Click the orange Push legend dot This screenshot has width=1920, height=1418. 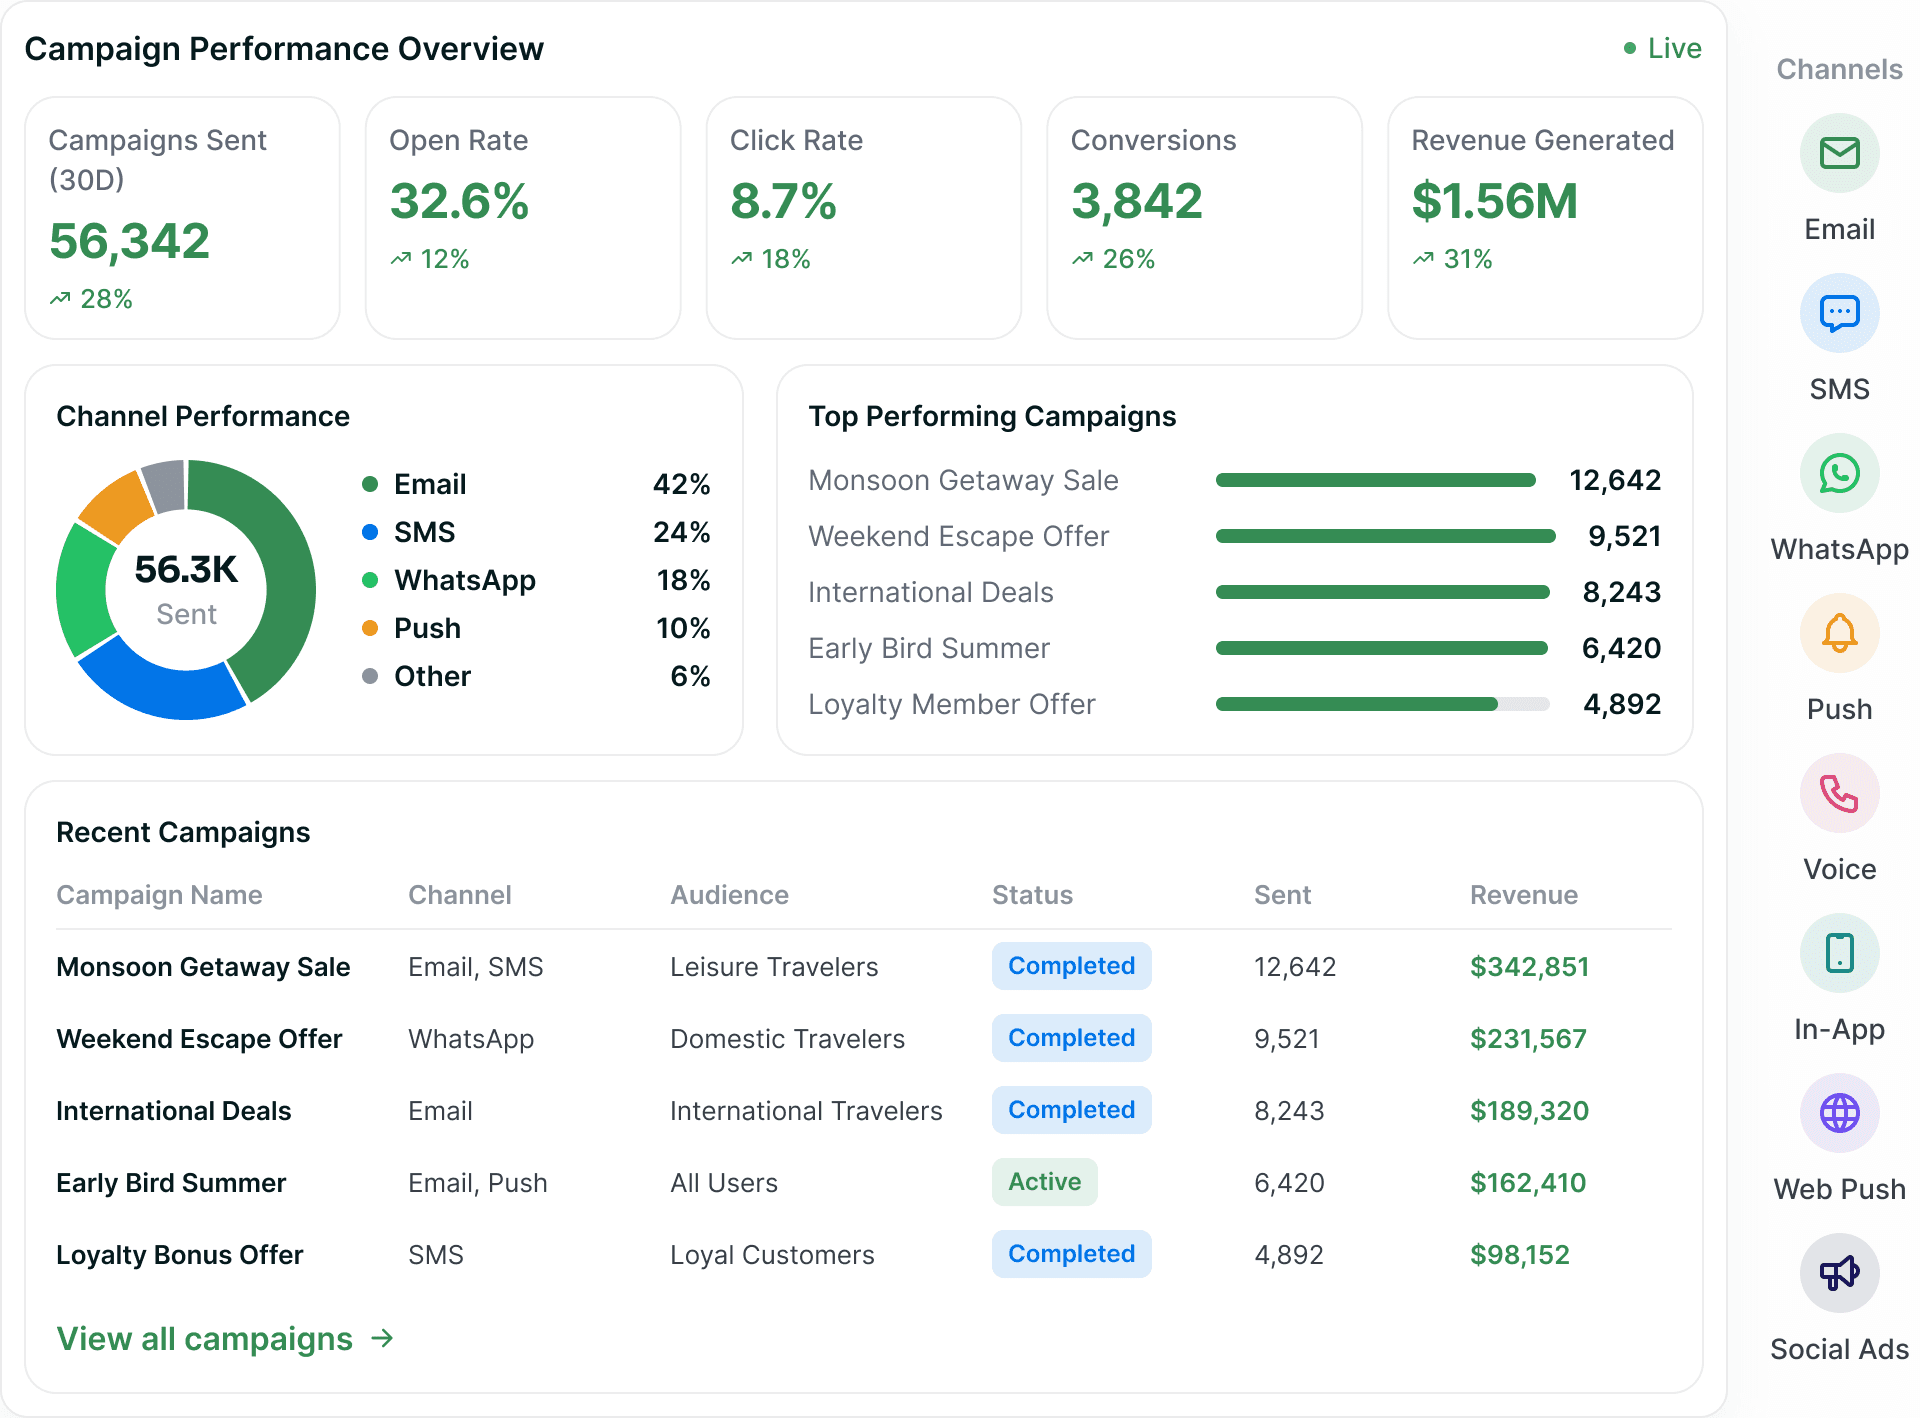pos(370,628)
